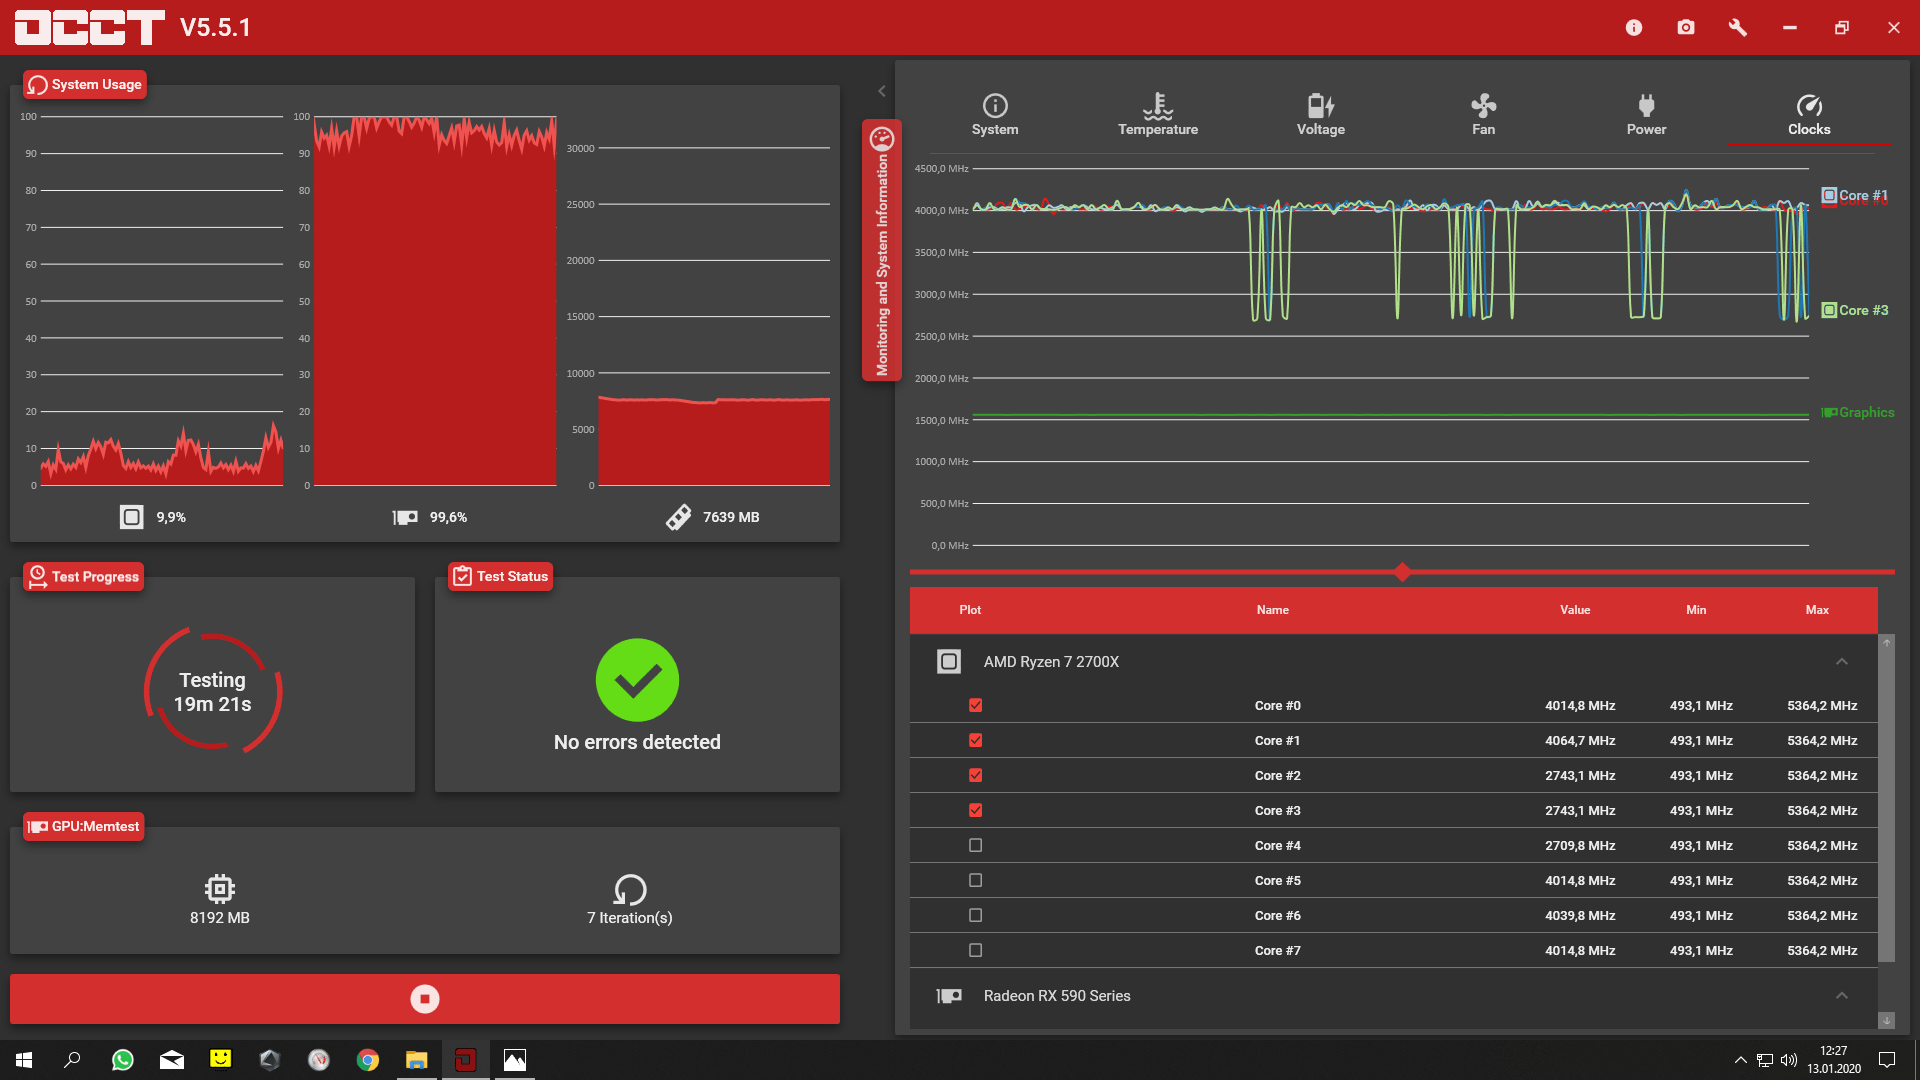Toggle the Core #7 plot checkbox
Screen dimensions: 1920x1080
click(x=976, y=951)
